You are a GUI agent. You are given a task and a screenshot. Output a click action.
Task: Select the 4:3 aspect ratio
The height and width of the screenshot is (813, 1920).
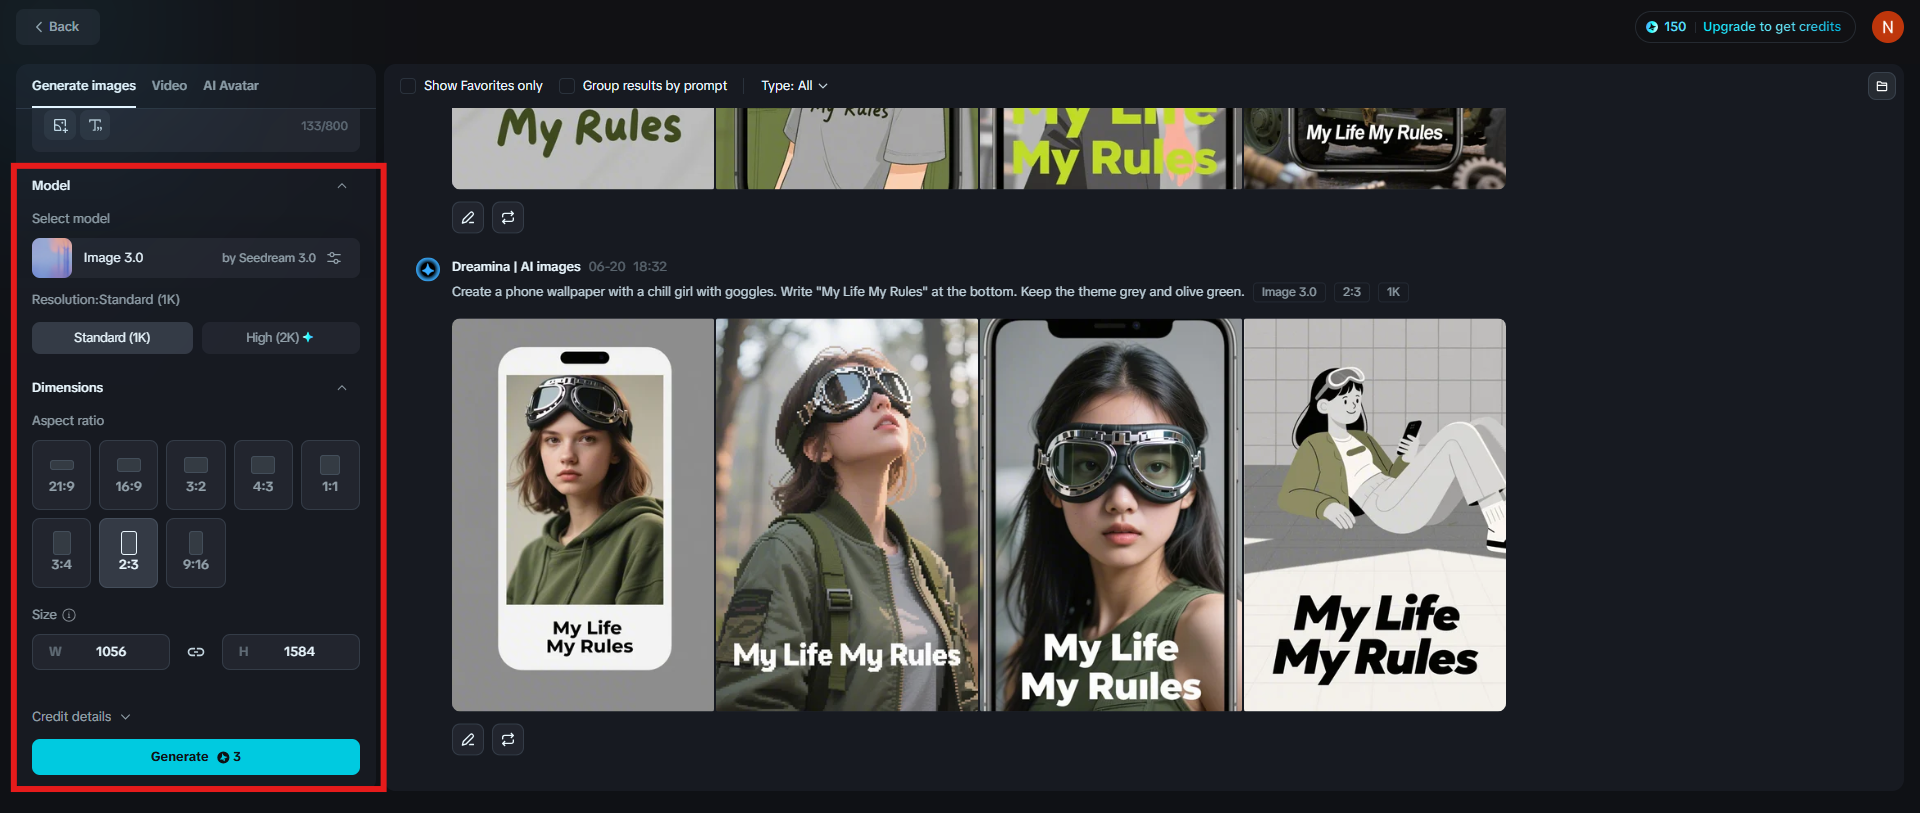pos(263,475)
